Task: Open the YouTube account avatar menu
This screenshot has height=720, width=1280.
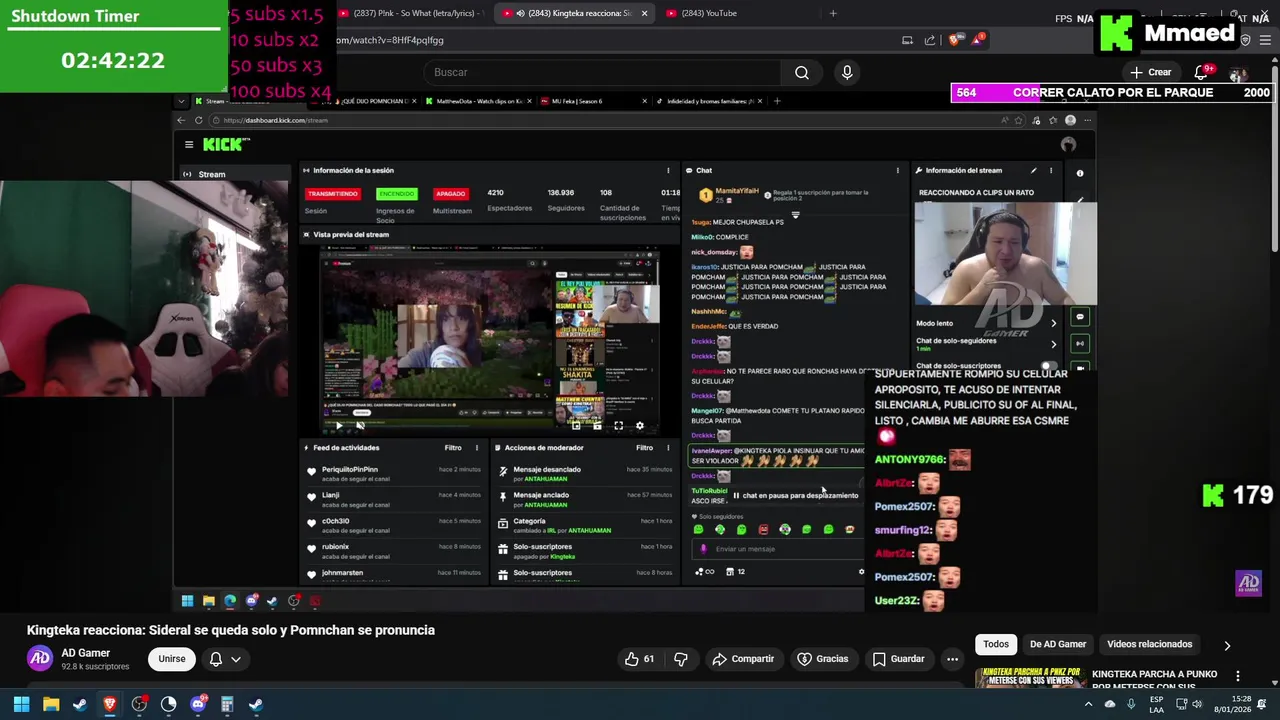Action: pyautogui.click(x=1238, y=73)
